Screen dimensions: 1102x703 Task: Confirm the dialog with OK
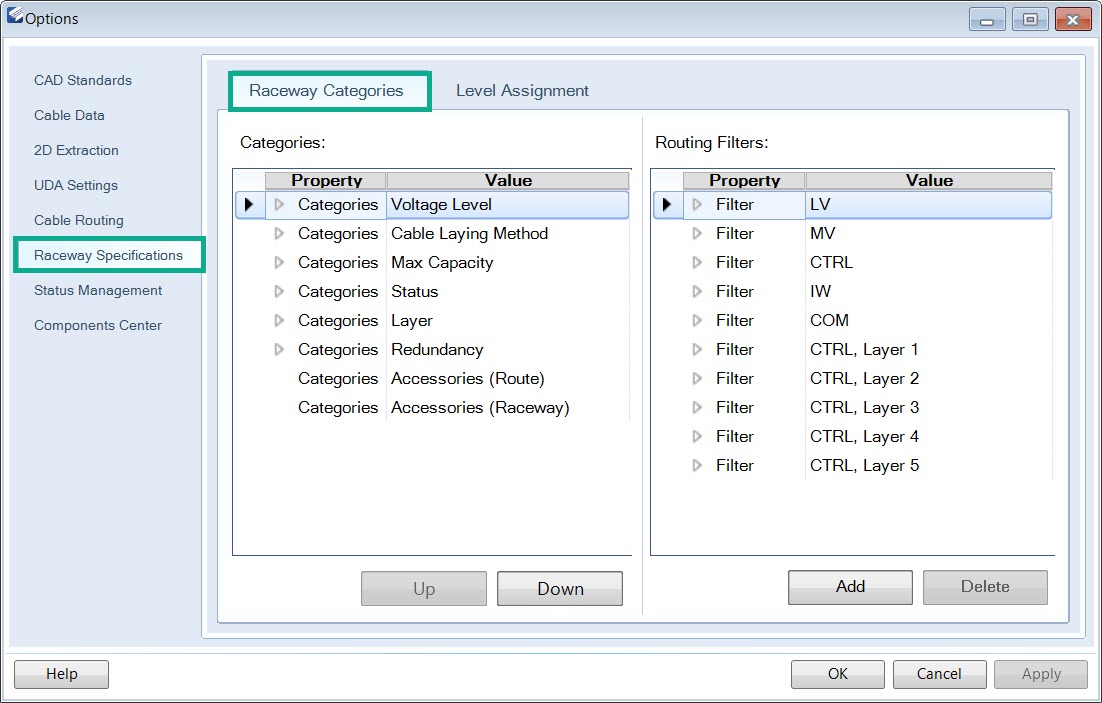(838, 674)
